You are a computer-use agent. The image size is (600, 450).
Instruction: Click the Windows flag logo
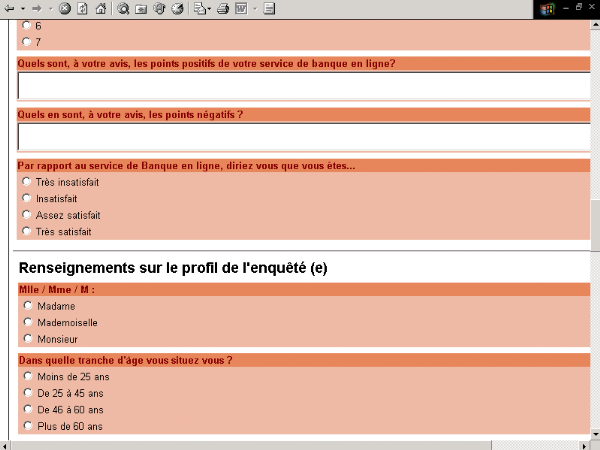click(x=547, y=9)
